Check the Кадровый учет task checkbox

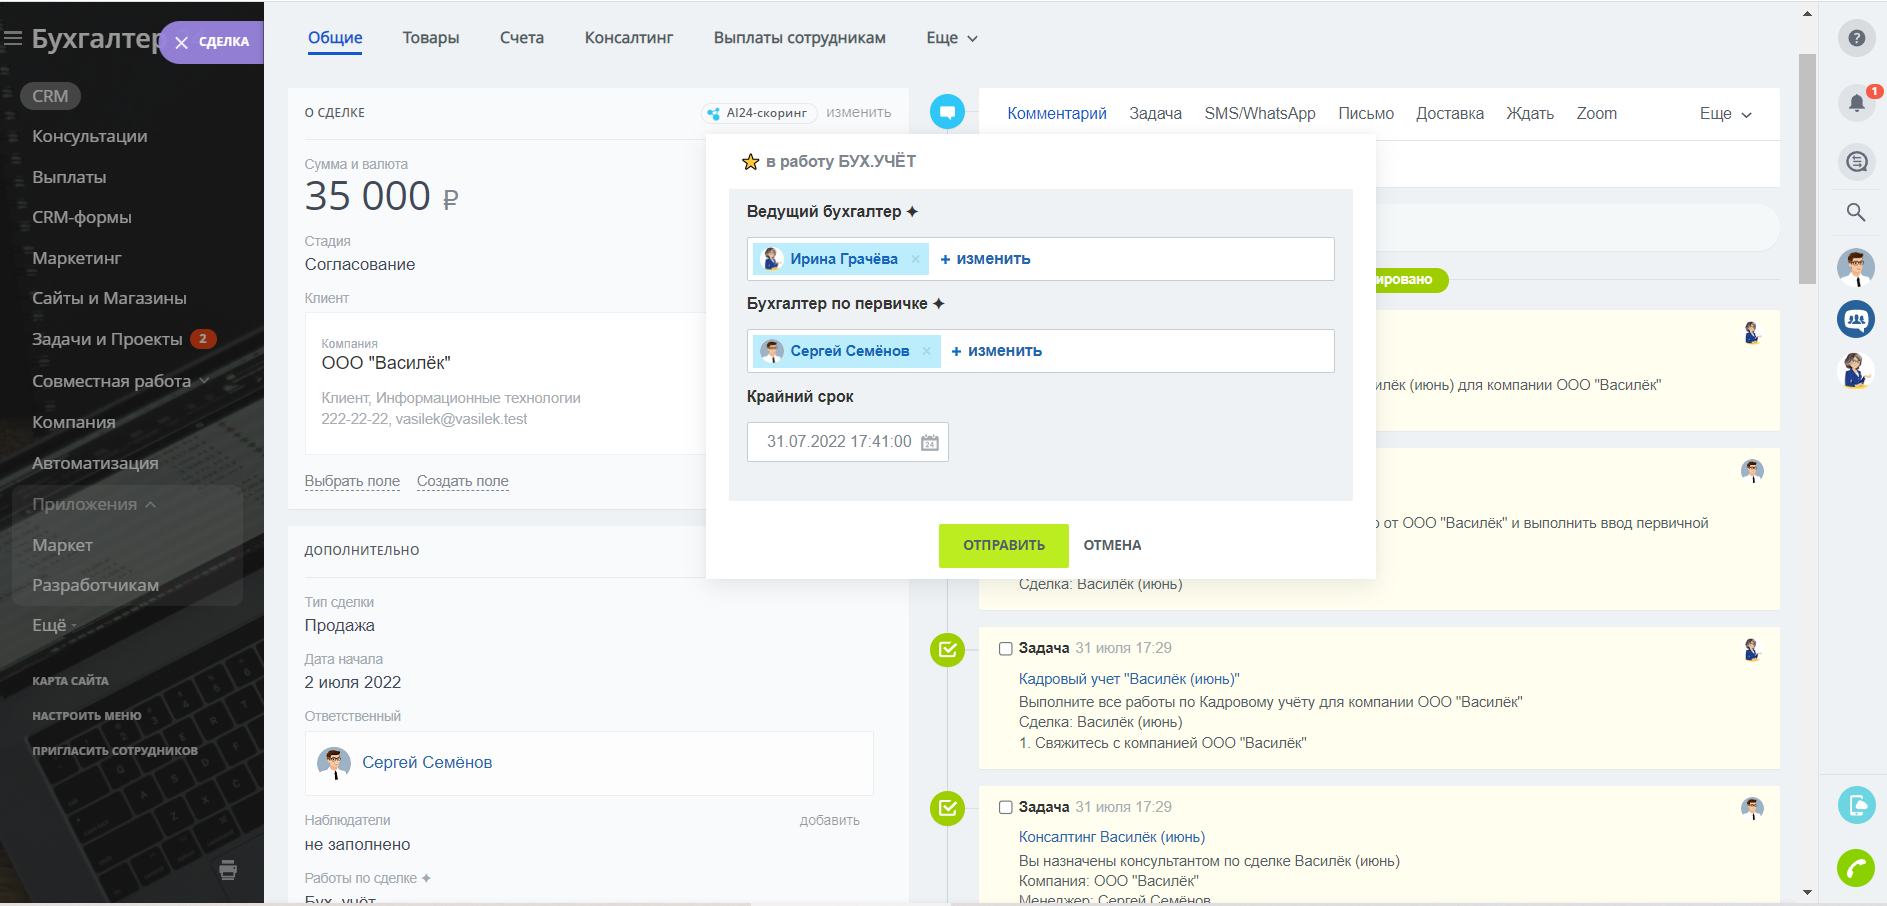click(x=1006, y=649)
